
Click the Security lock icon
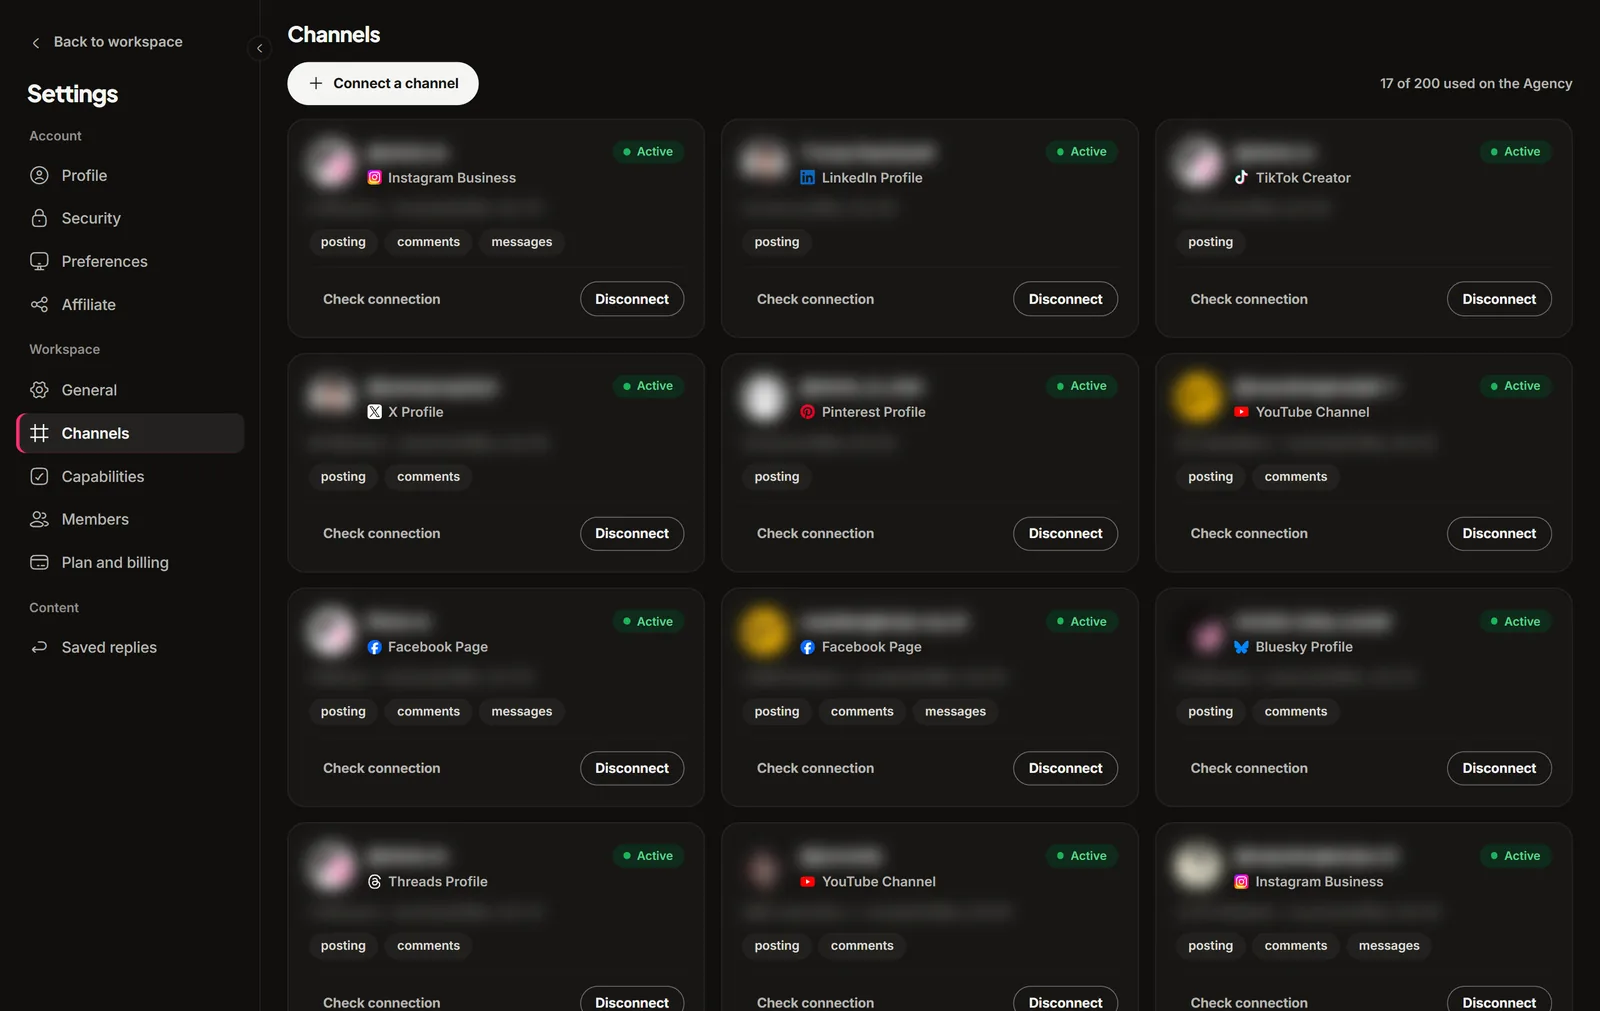click(x=39, y=218)
